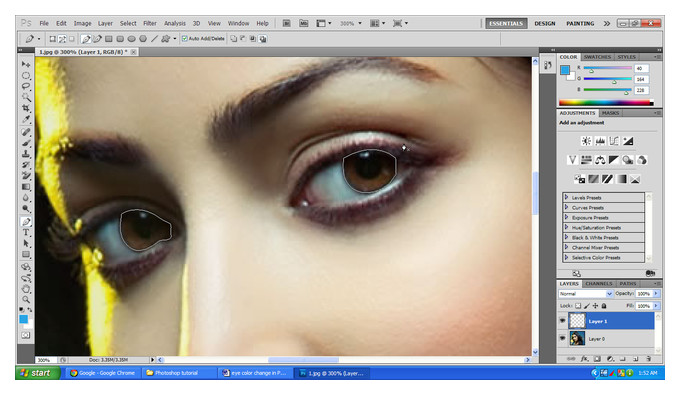This screenshot has height=395, width=680.
Task: Add a Color Balance adjustment
Action: point(600,160)
